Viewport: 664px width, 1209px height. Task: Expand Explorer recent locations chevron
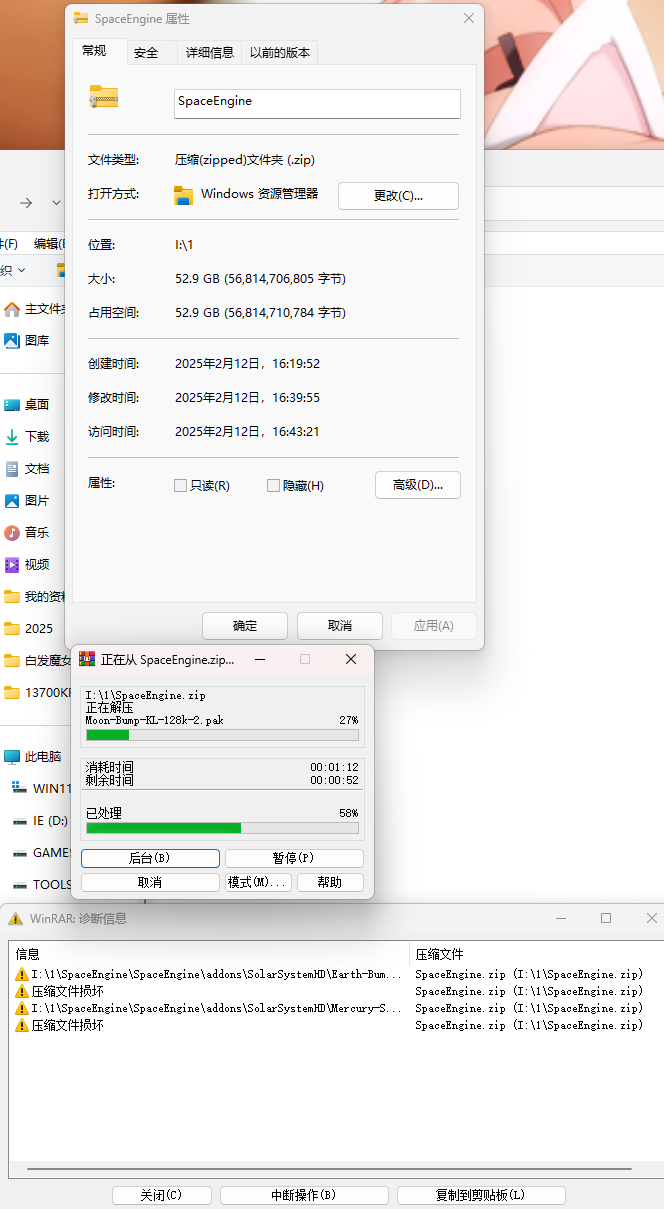click(56, 203)
